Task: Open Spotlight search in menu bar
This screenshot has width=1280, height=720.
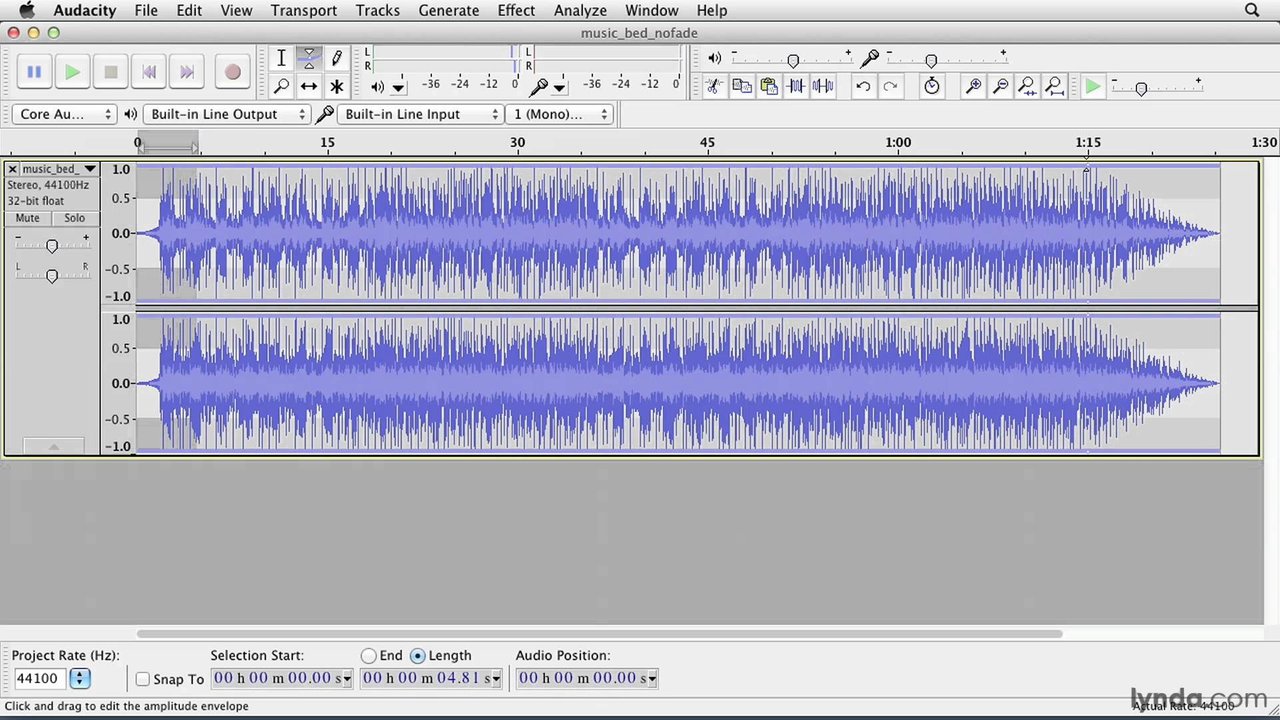Action: point(1252,10)
